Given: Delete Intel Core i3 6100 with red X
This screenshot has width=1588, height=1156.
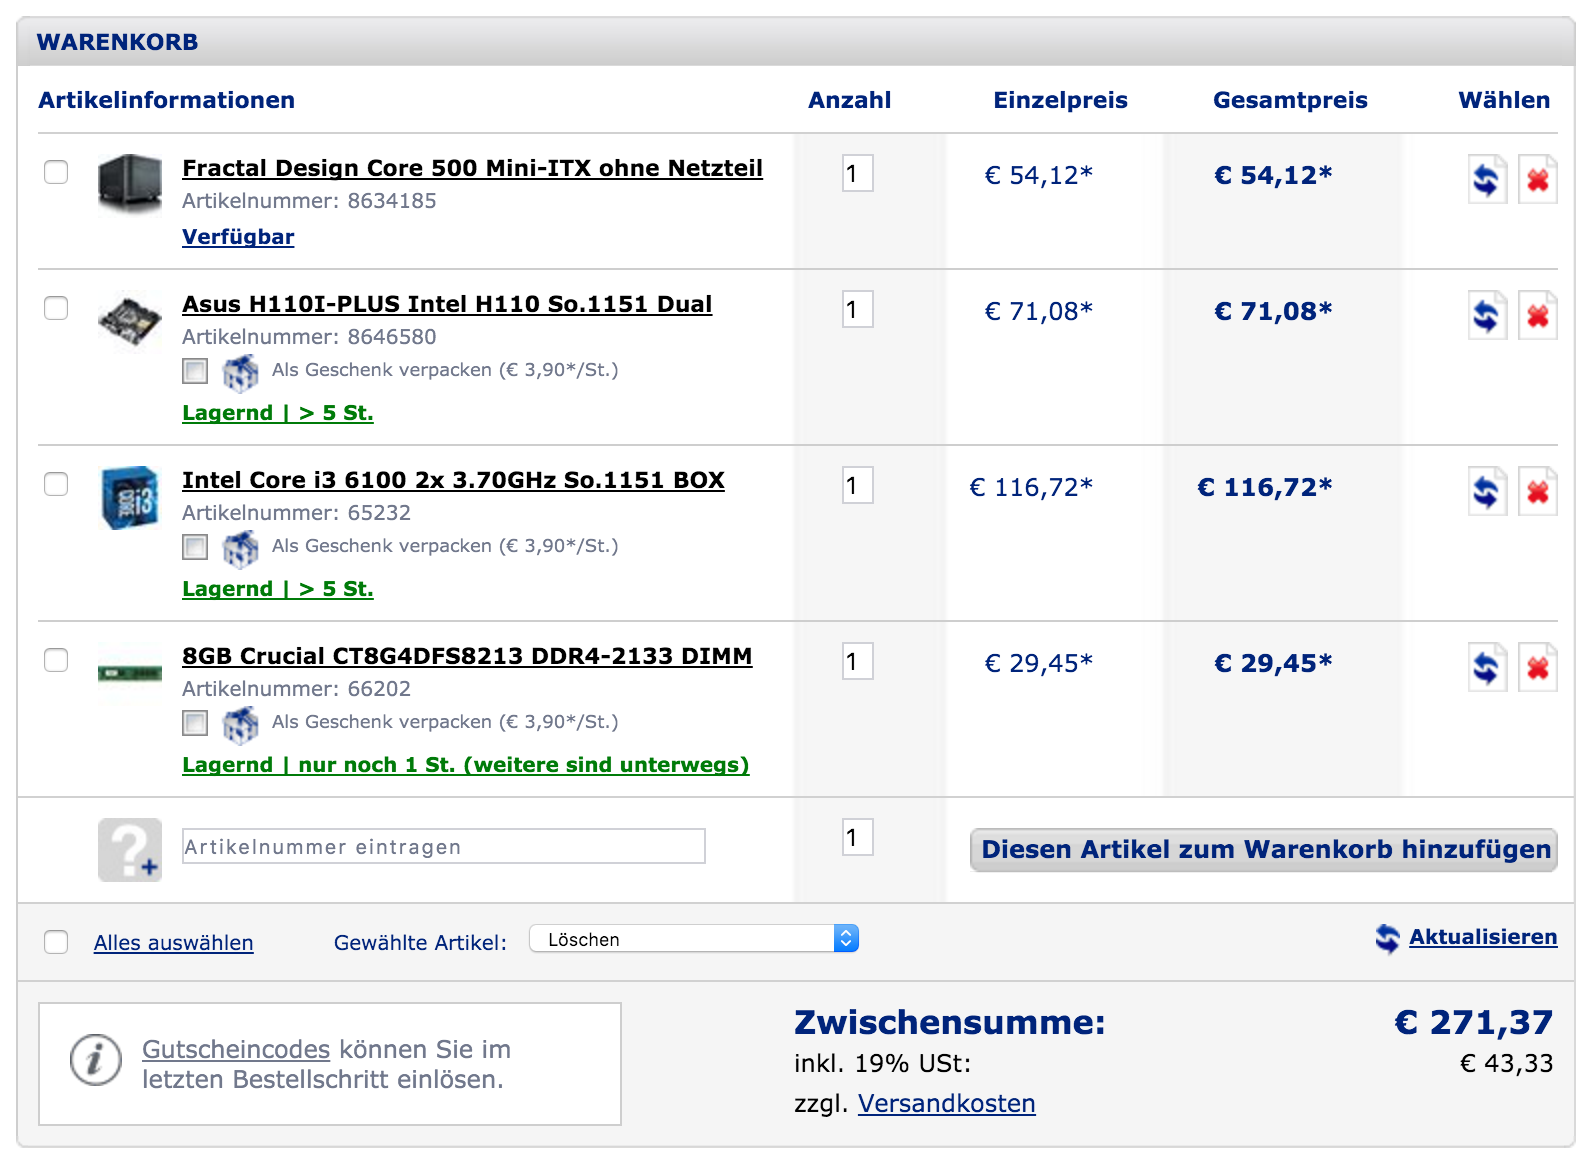Looking at the screenshot, I should click(1538, 491).
